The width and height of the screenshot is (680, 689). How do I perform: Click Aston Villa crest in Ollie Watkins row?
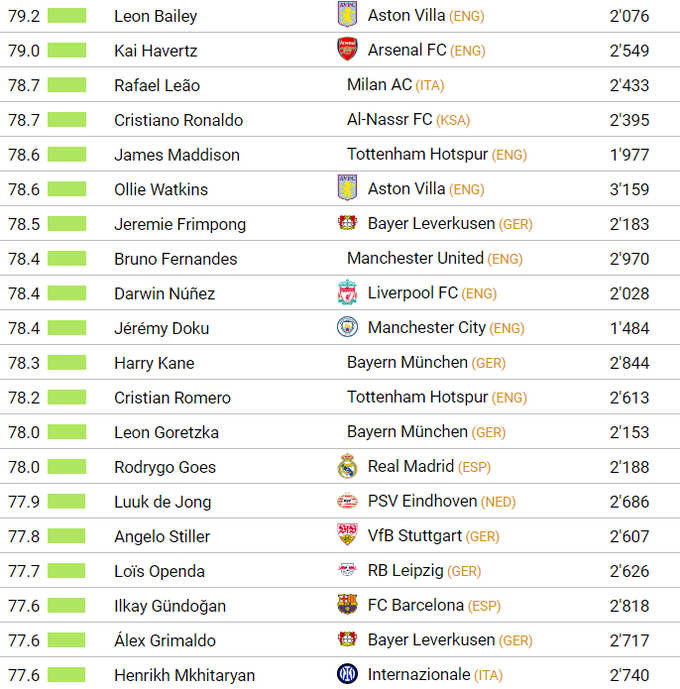347,188
